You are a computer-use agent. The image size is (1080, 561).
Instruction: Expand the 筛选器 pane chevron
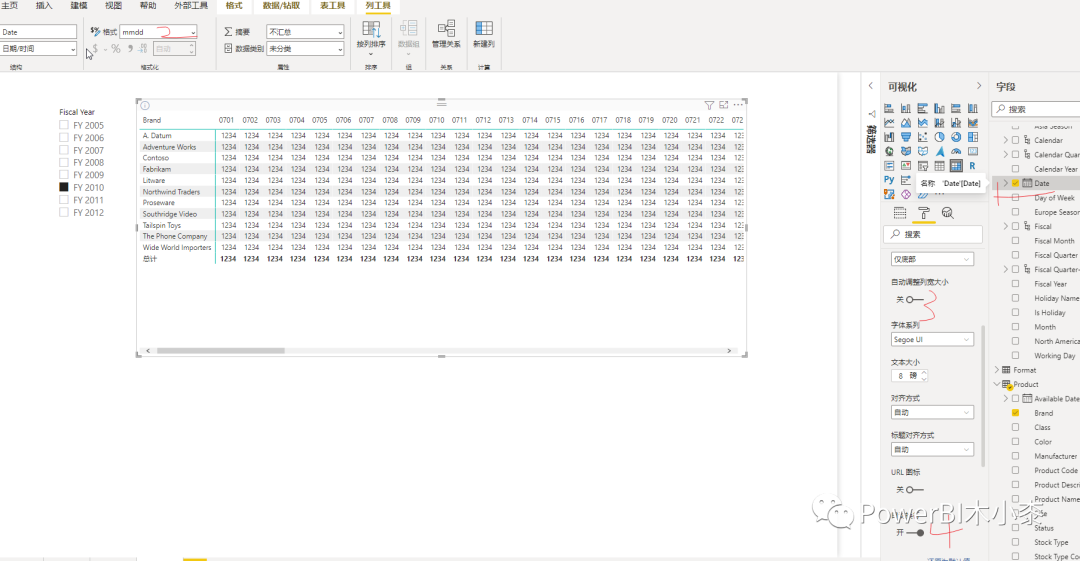click(x=871, y=86)
